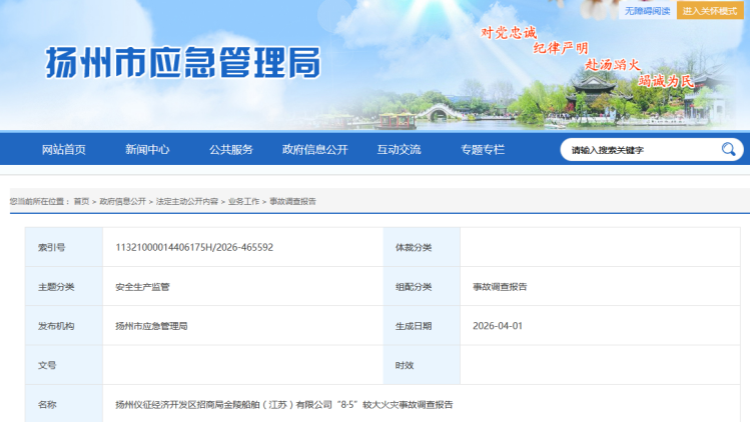Open the 专题专栏 navigation item
Image resolution: width=750 pixels, height=422 pixels.
pyautogui.click(x=483, y=150)
